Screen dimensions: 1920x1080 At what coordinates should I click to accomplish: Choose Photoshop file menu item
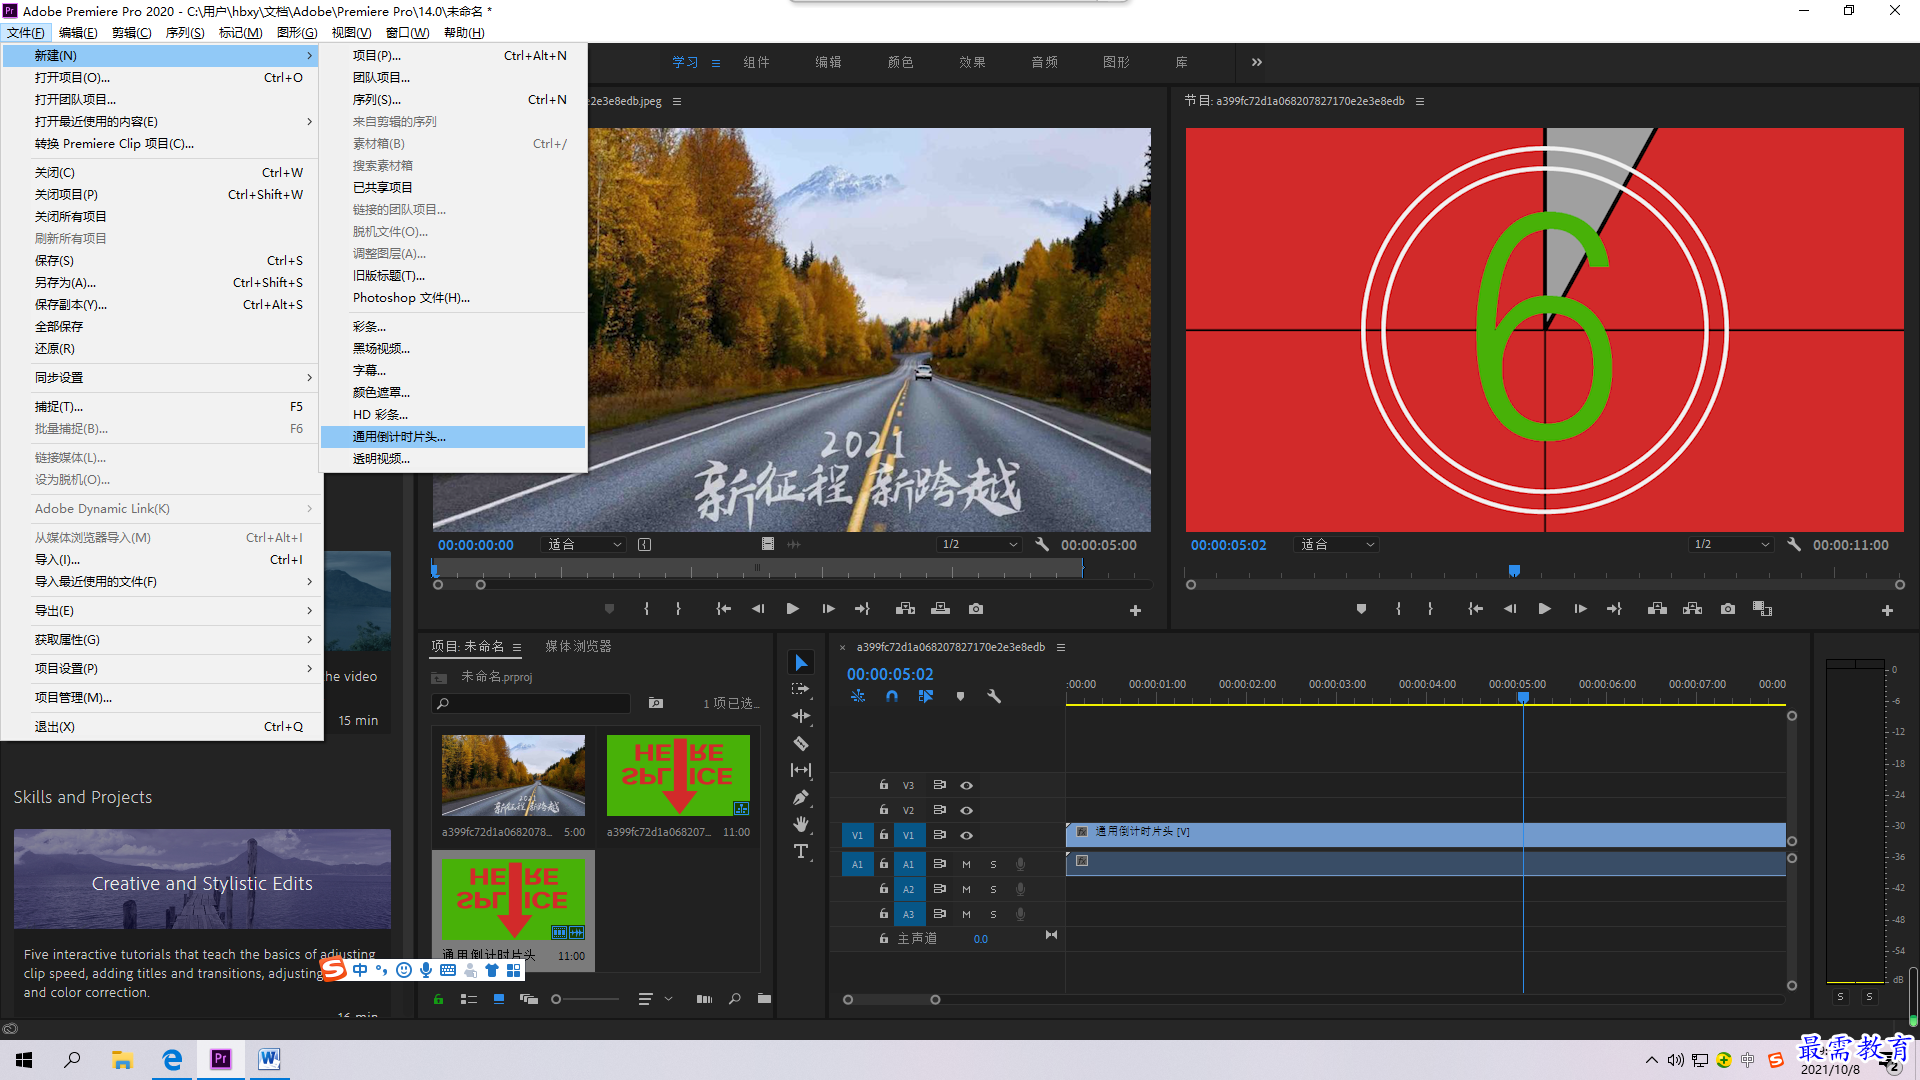tap(453, 298)
